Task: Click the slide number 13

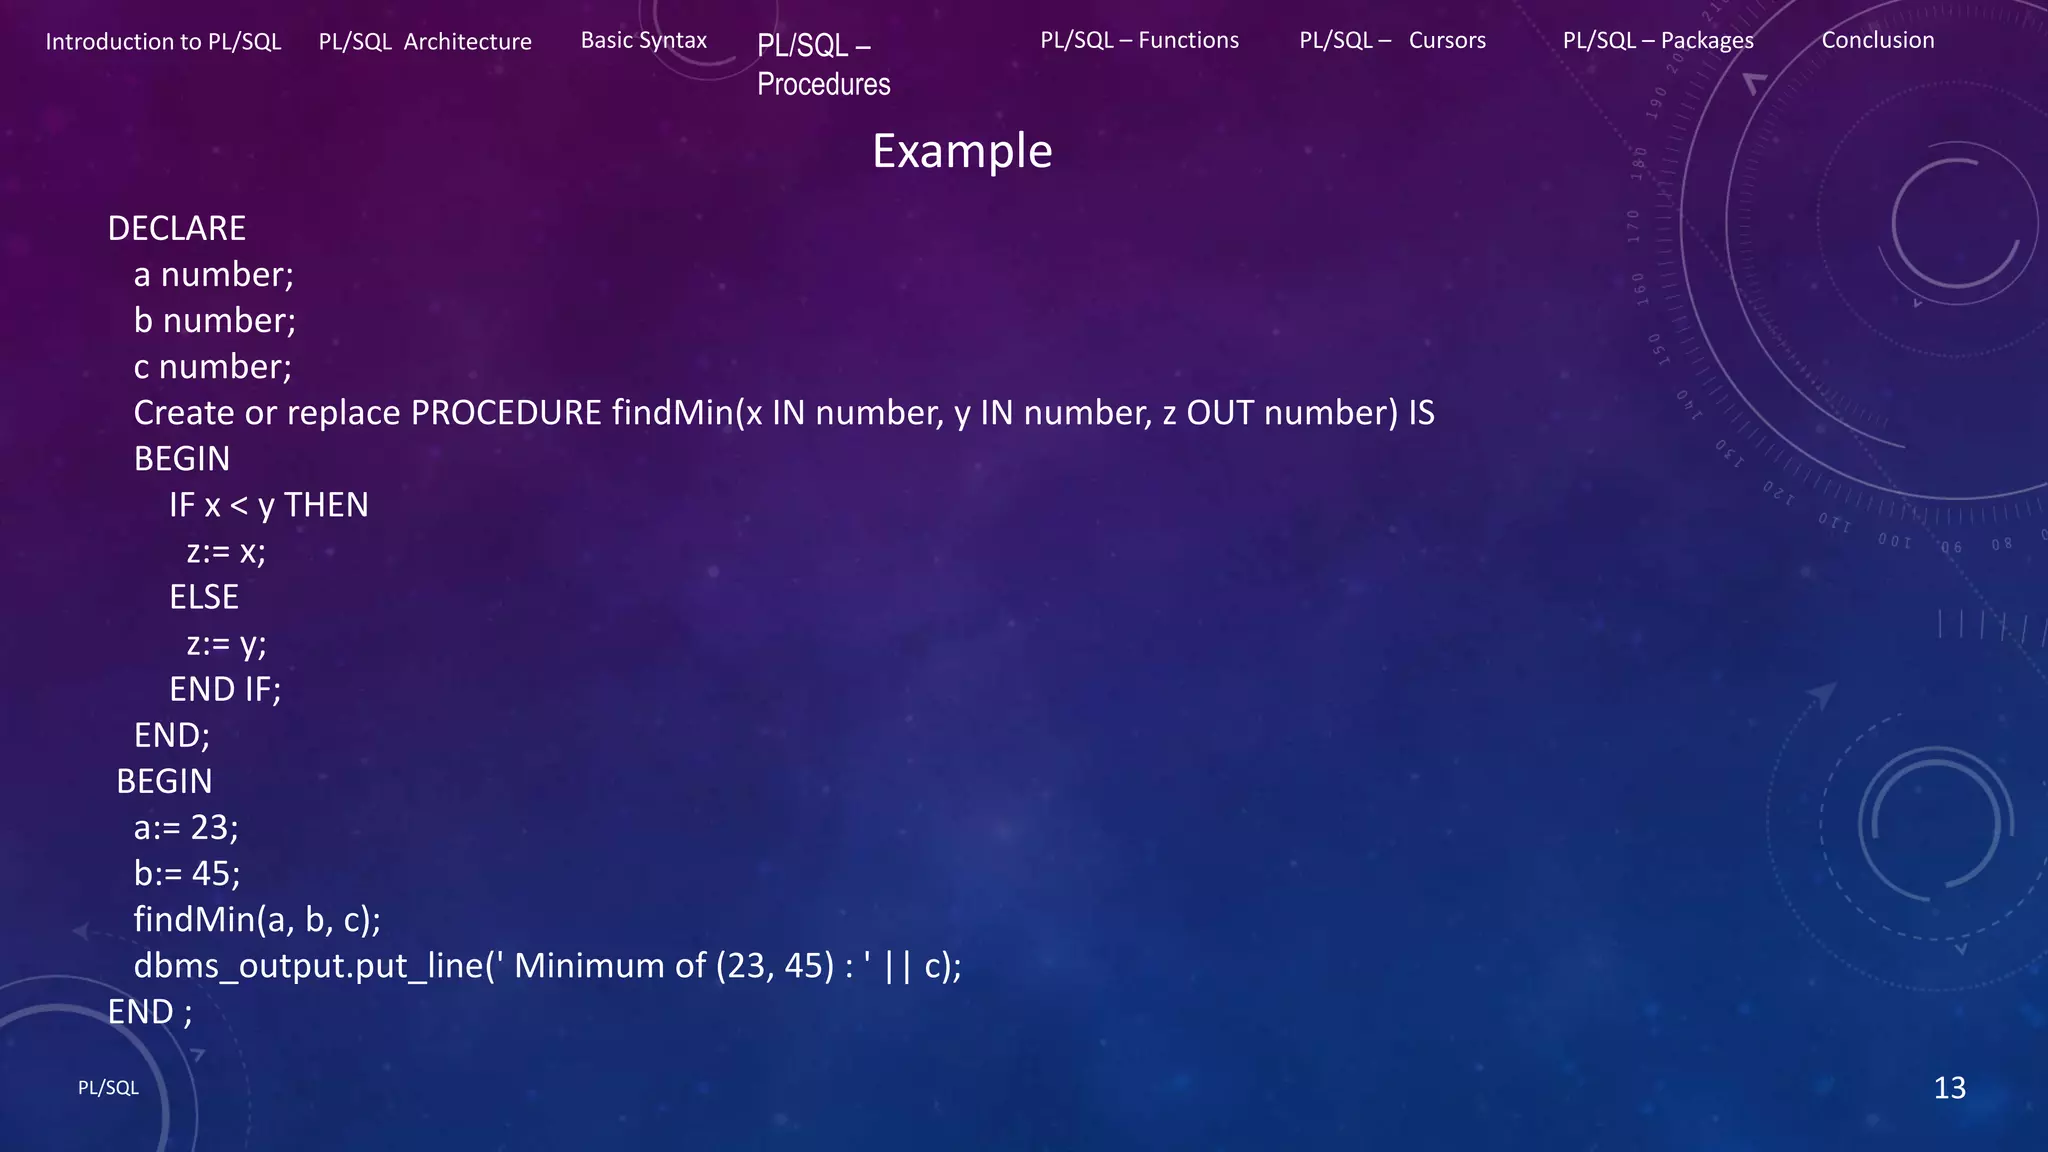Action: pyautogui.click(x=1949, y=1088)
